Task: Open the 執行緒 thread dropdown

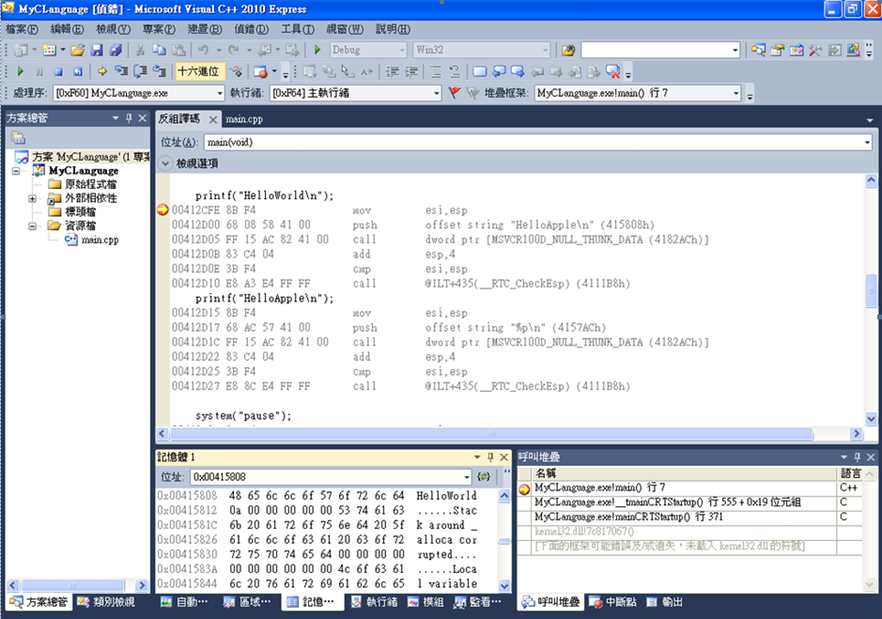Action: (436, 93)
